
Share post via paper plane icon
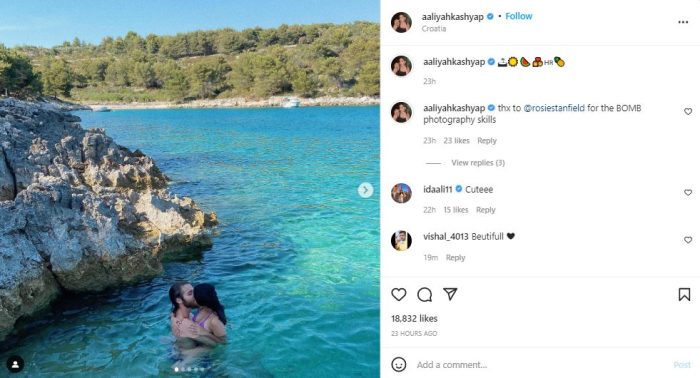pos(450,294)
